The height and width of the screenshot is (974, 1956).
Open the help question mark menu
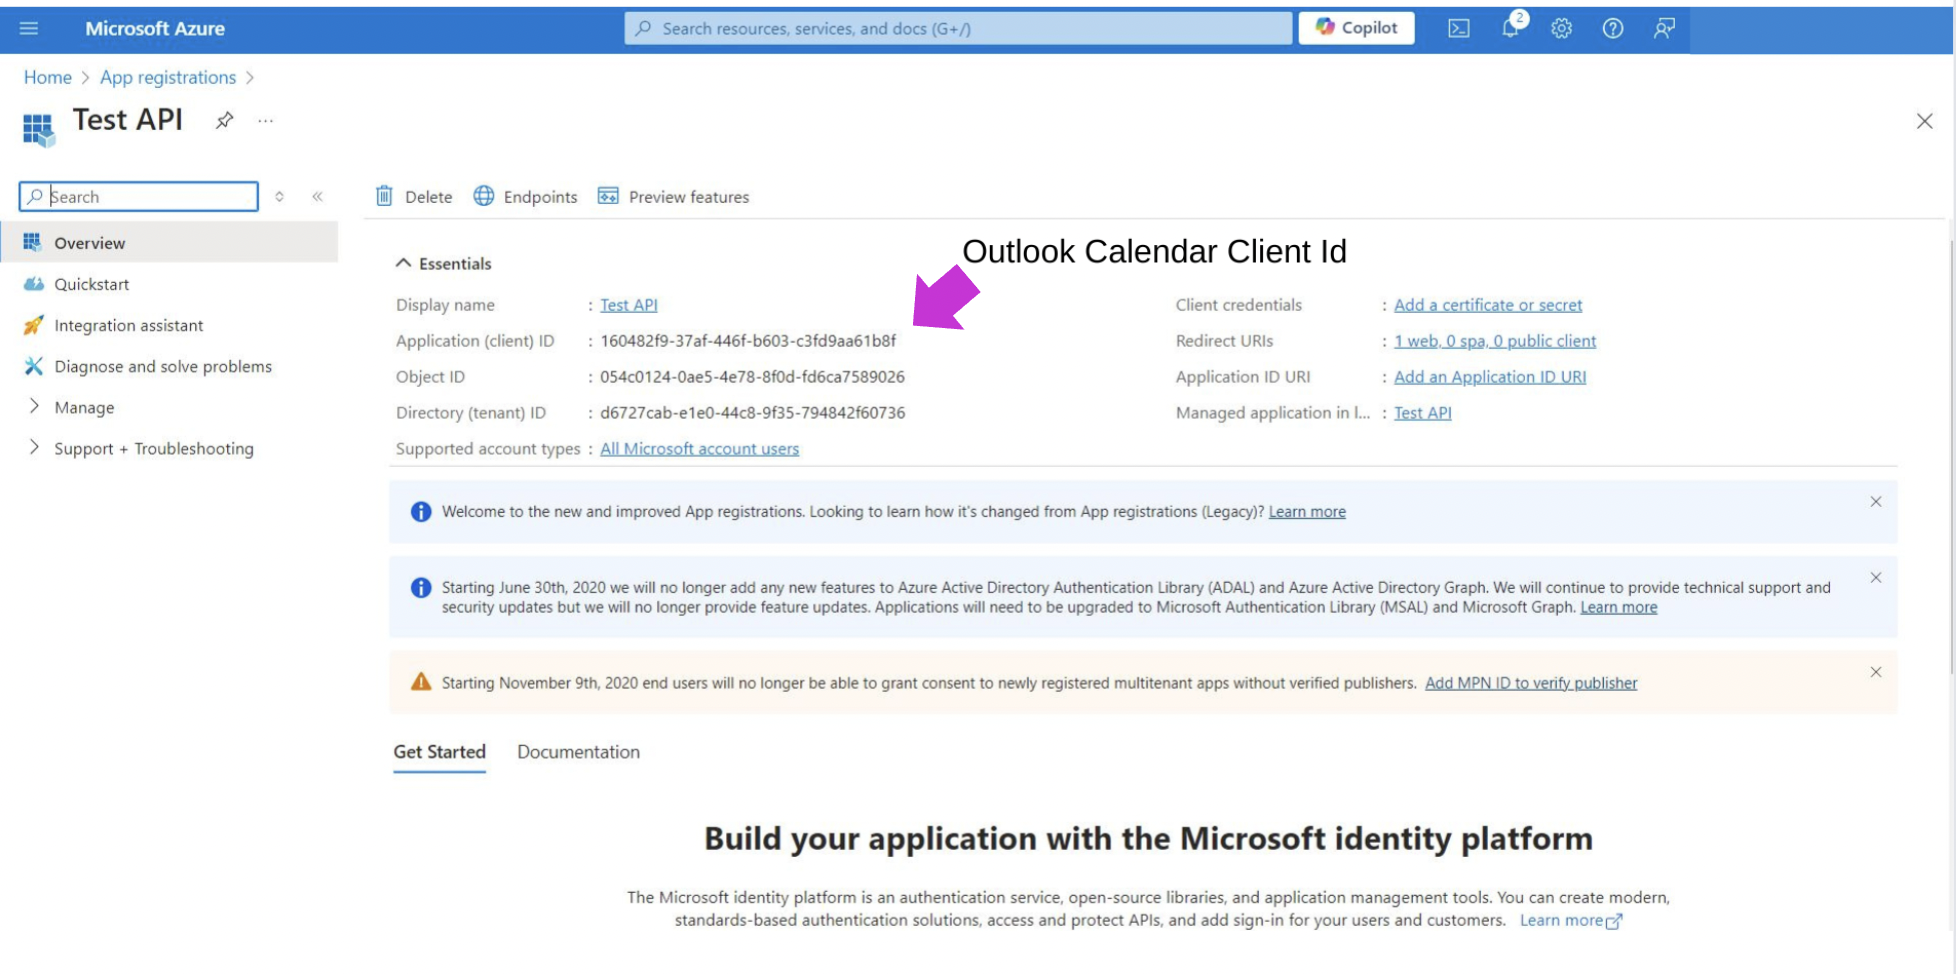click(1613, 29)
